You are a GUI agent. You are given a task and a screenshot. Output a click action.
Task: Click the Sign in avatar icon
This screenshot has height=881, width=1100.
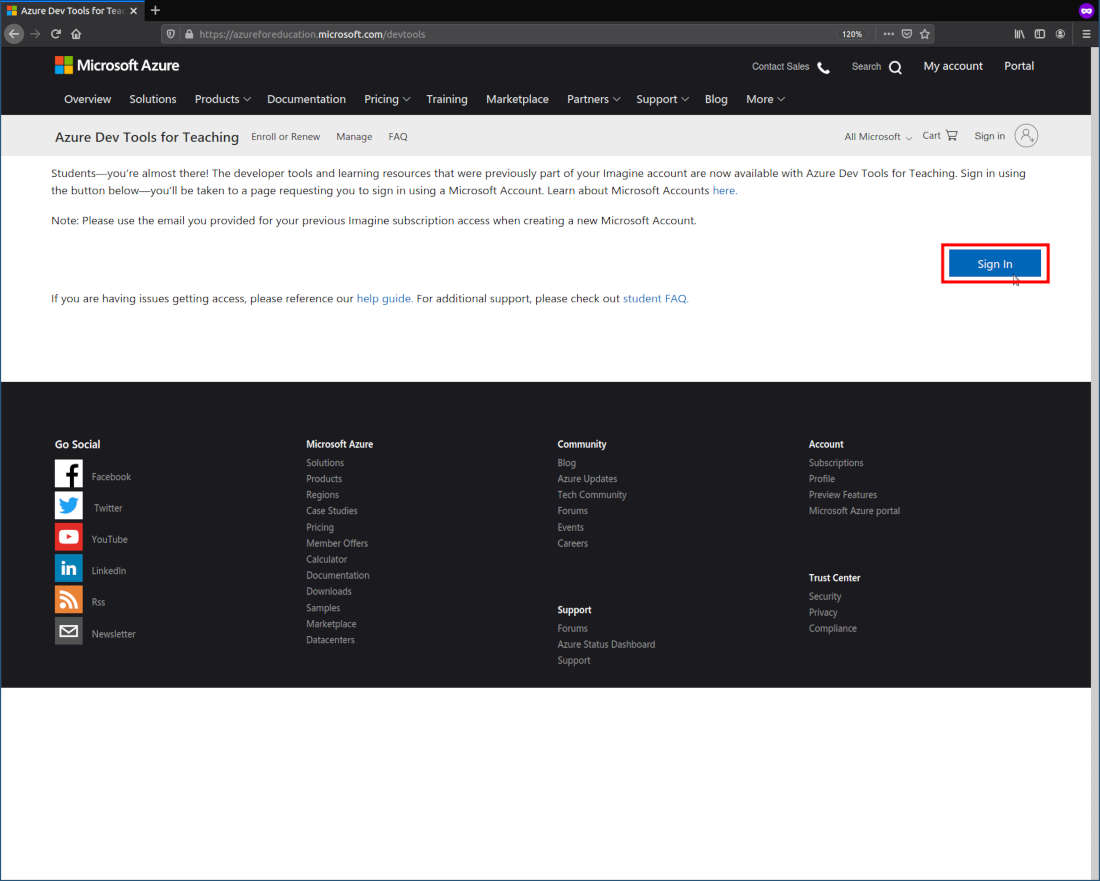[x=1026, y=135]
